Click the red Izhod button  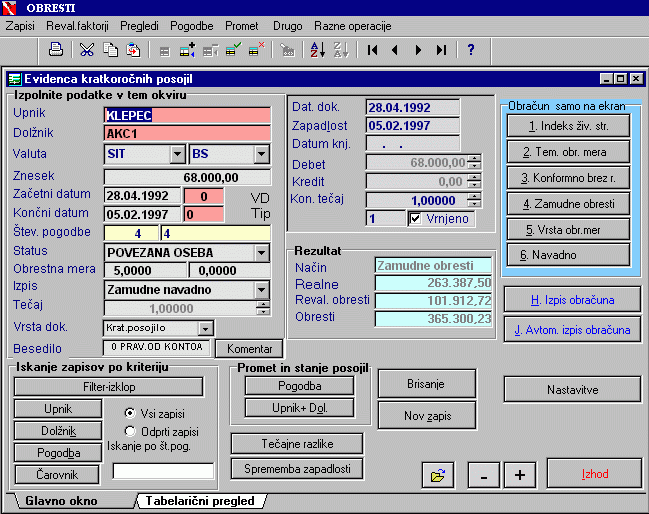pyautogui.click(x=594, y=474)
